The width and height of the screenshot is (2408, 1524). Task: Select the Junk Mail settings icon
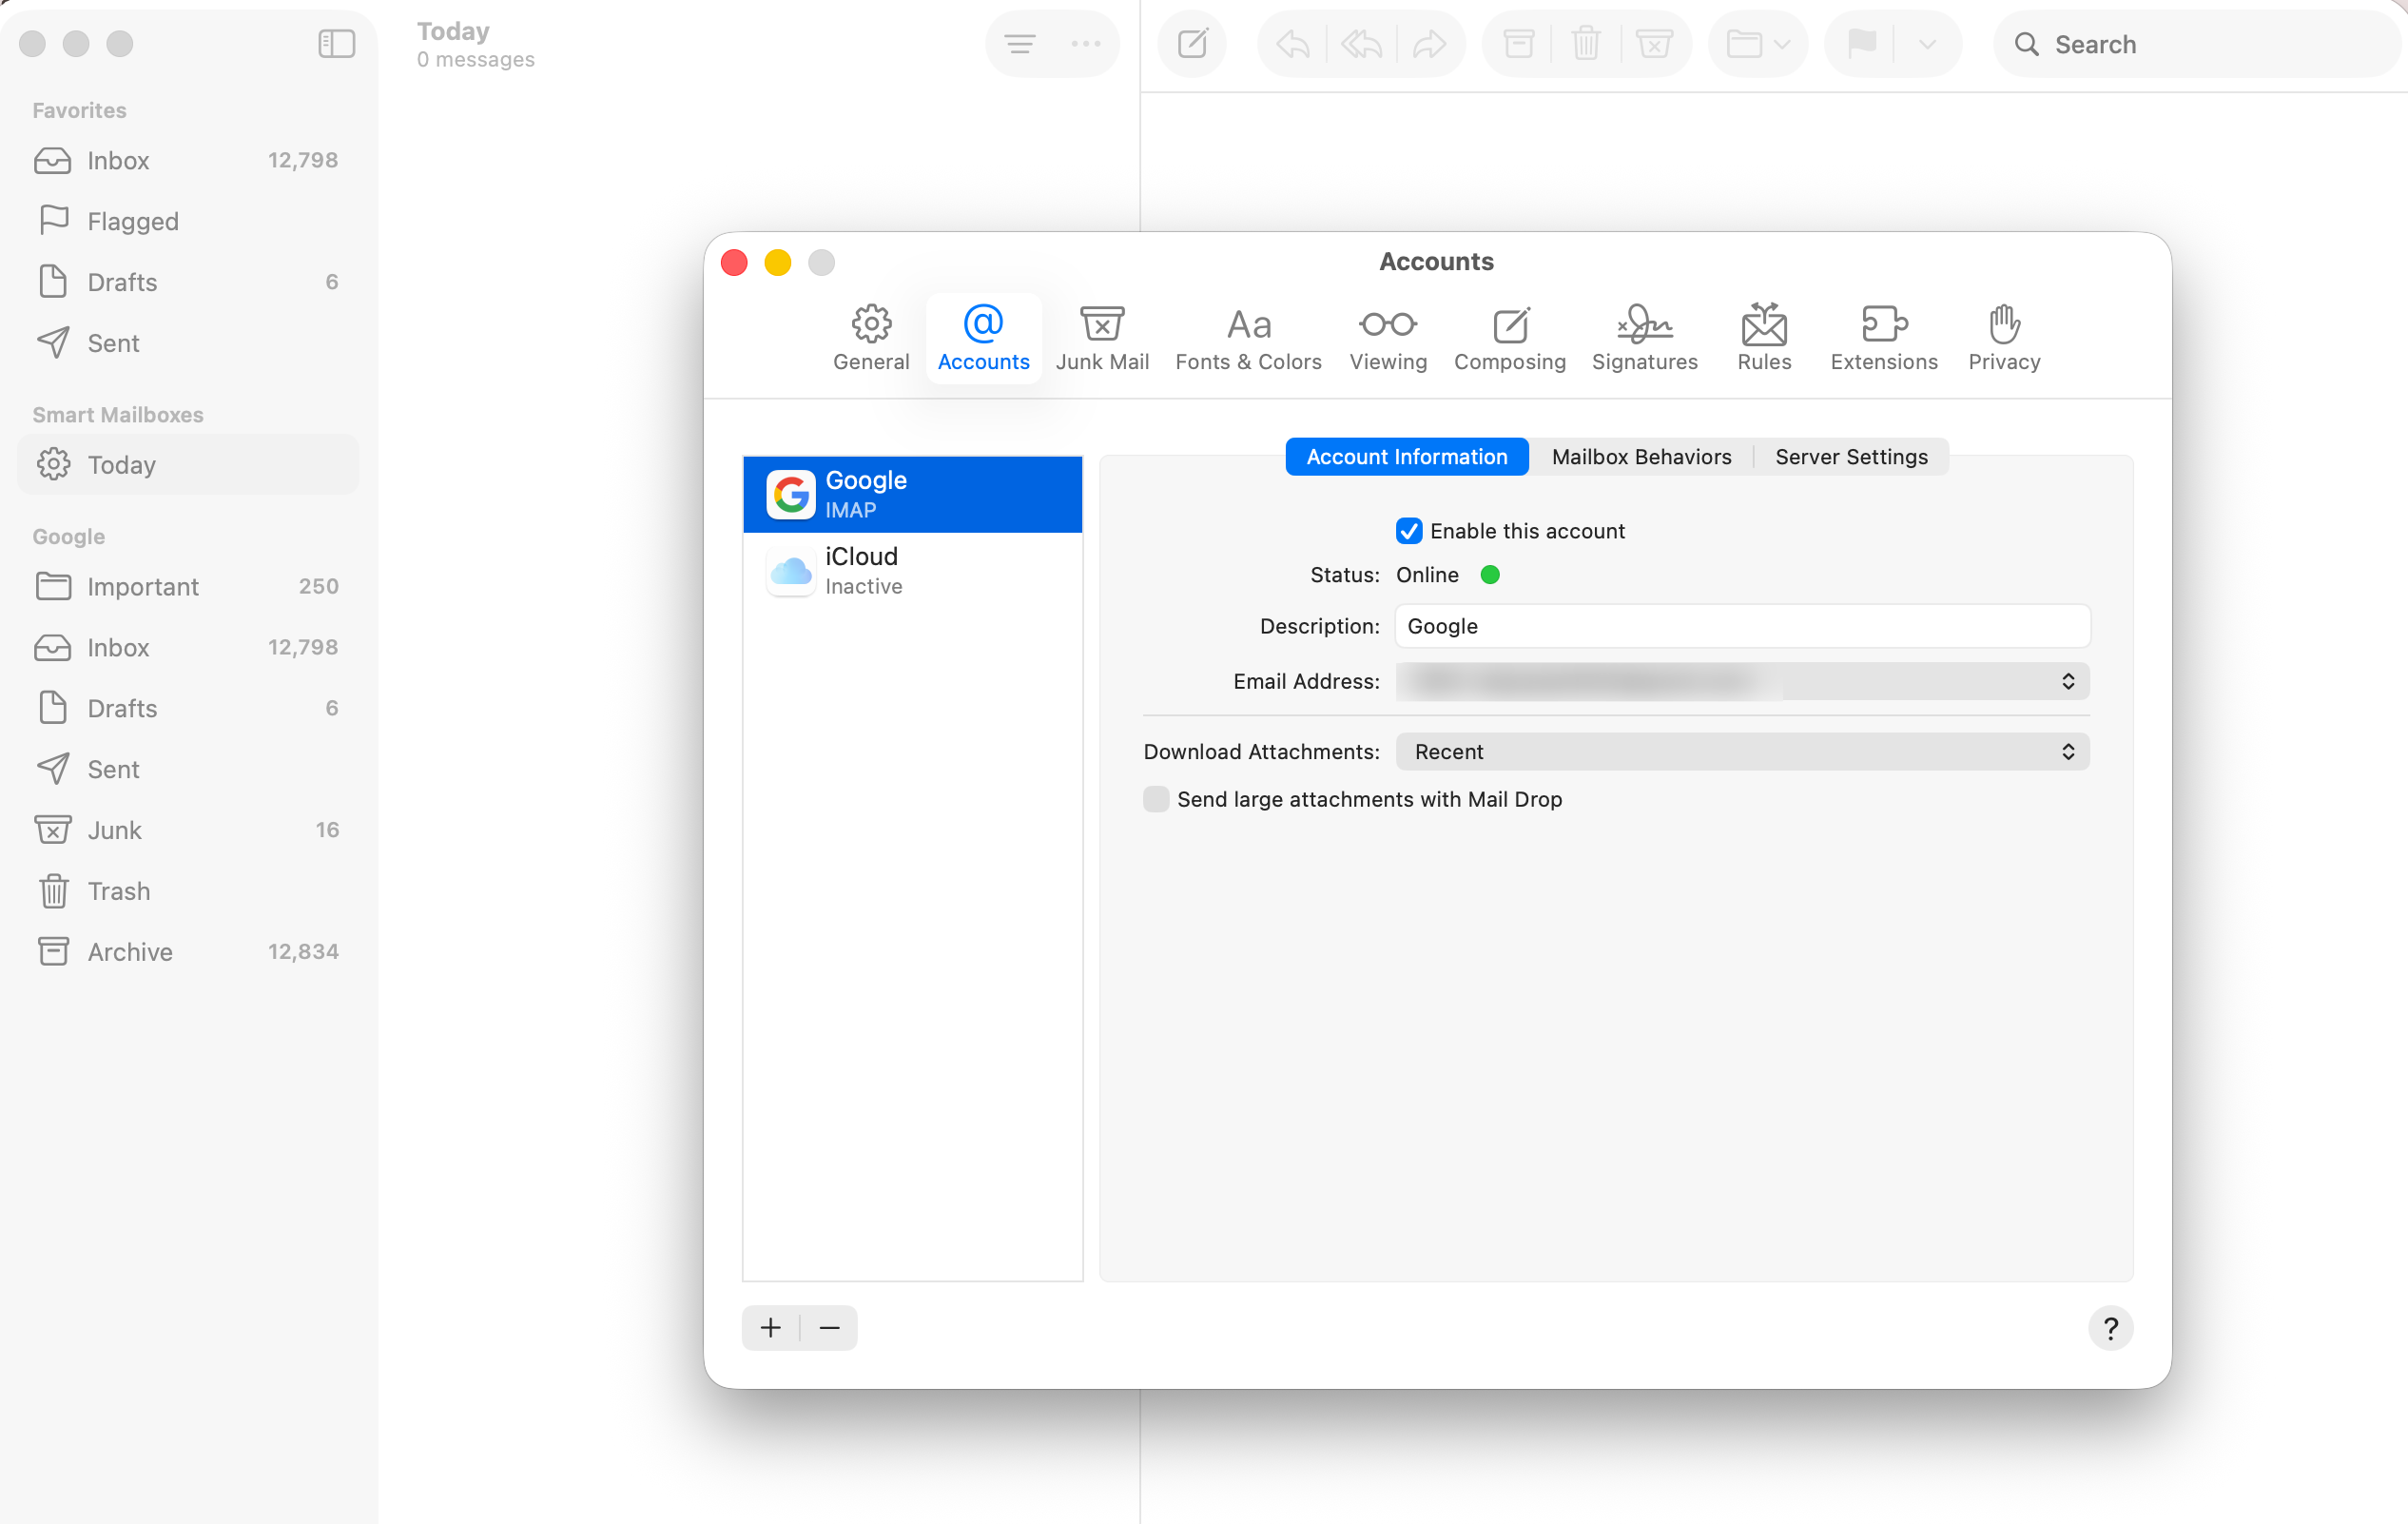tap(1102, 338)
